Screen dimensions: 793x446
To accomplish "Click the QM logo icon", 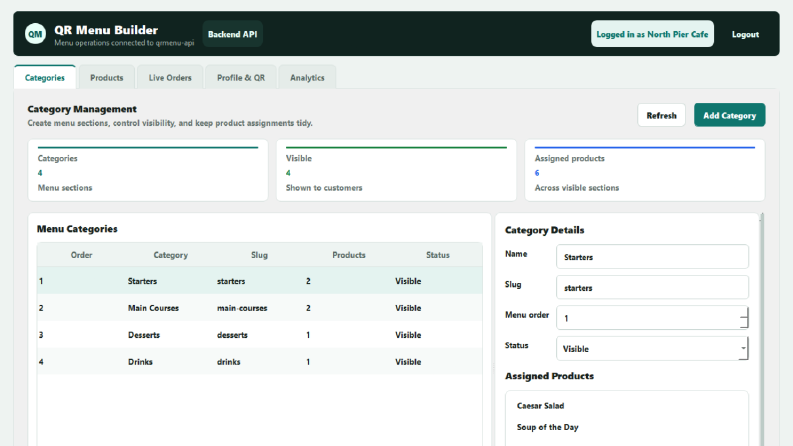I will (35, 34).
